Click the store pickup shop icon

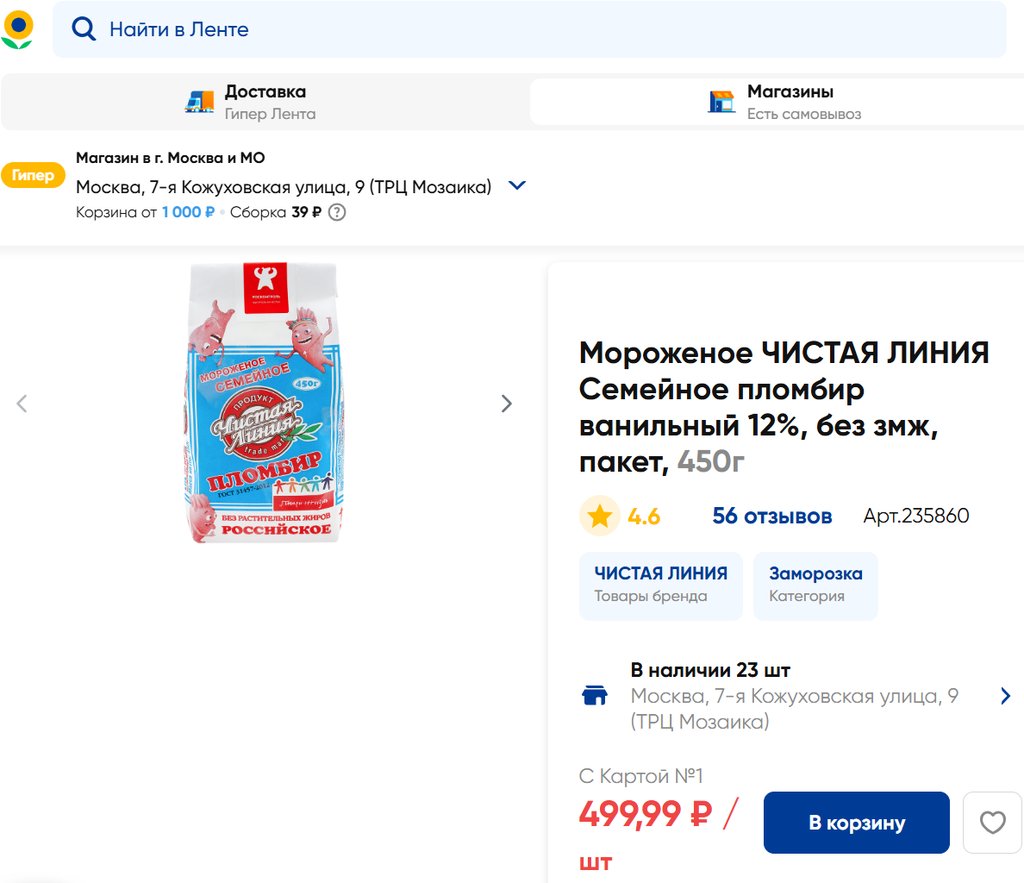coord(721,101)
